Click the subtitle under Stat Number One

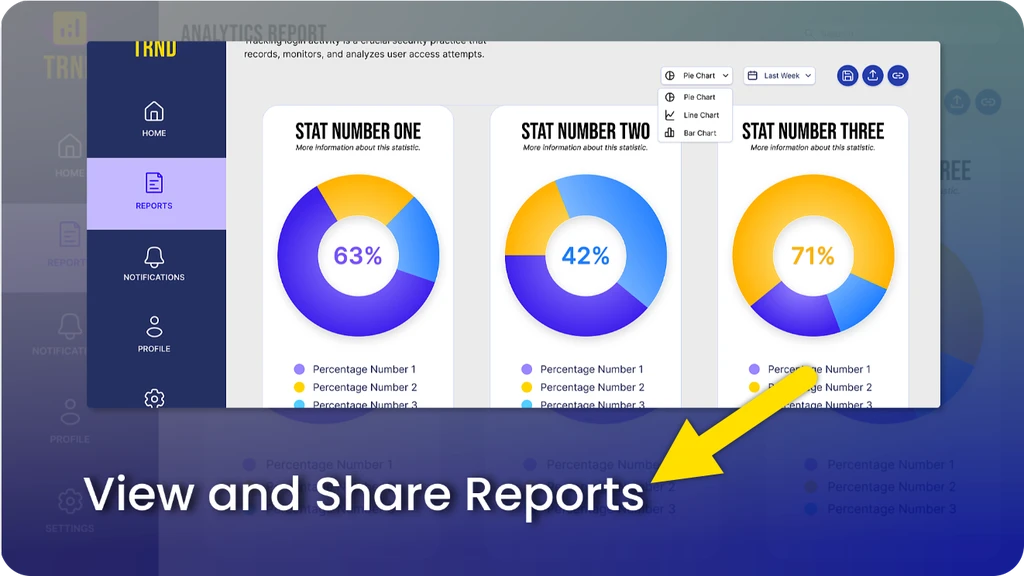pos(358,148)
